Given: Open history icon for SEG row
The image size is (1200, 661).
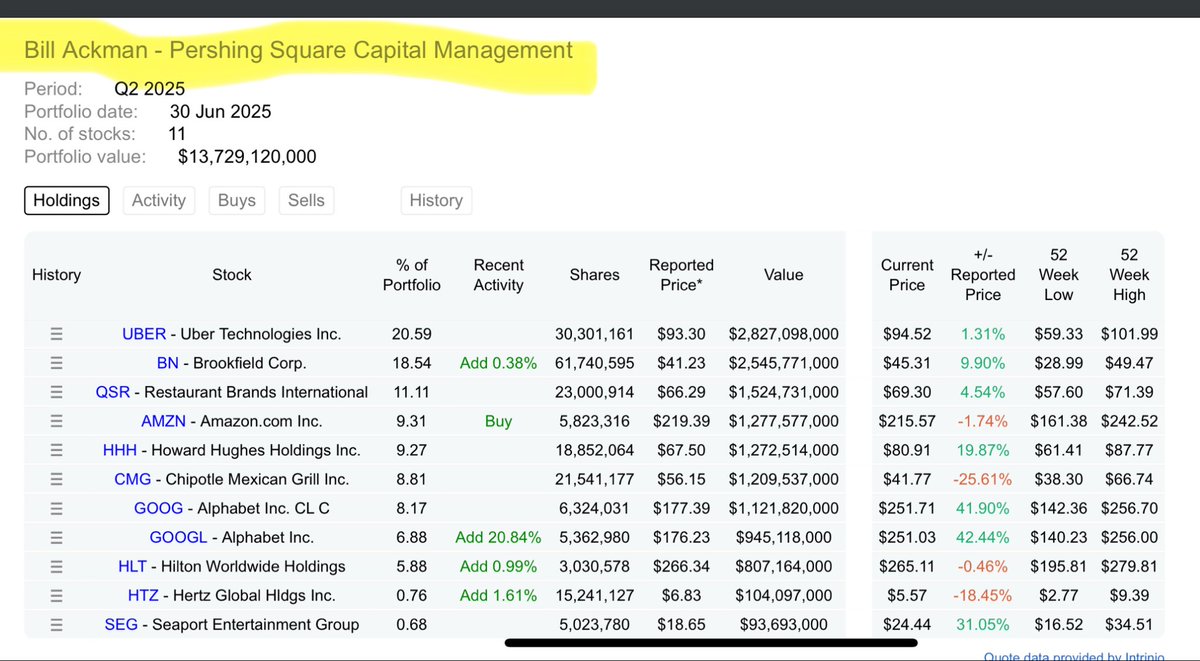Looking at the screenshot, I should pos(57,624).
